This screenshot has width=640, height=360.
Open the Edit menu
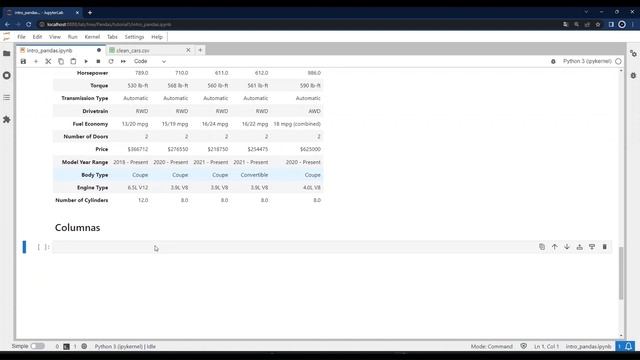[x=37, y=37]
